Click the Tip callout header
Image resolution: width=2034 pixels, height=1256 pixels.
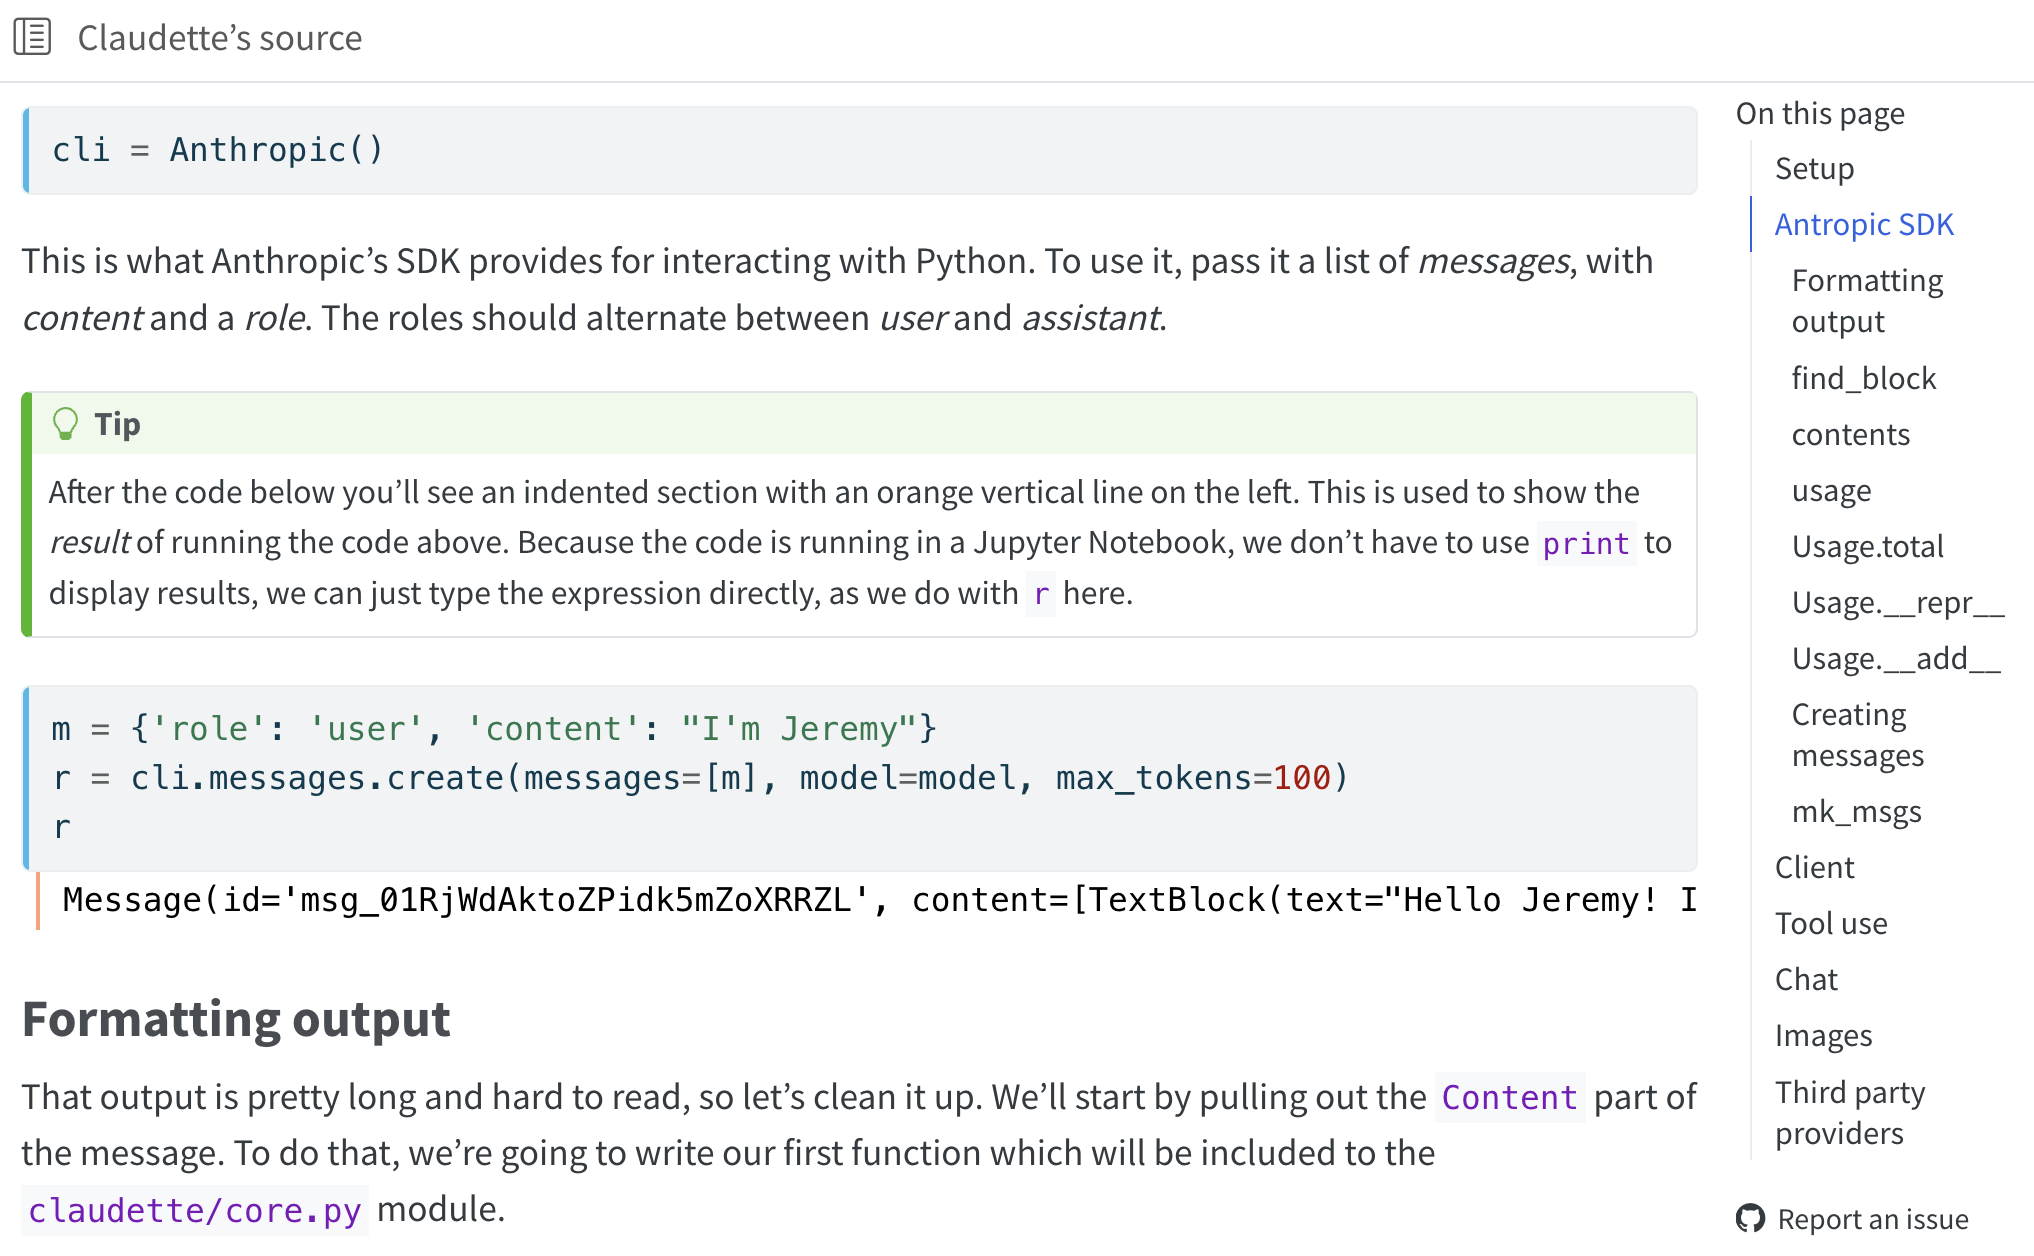click(x=864, y=424)
